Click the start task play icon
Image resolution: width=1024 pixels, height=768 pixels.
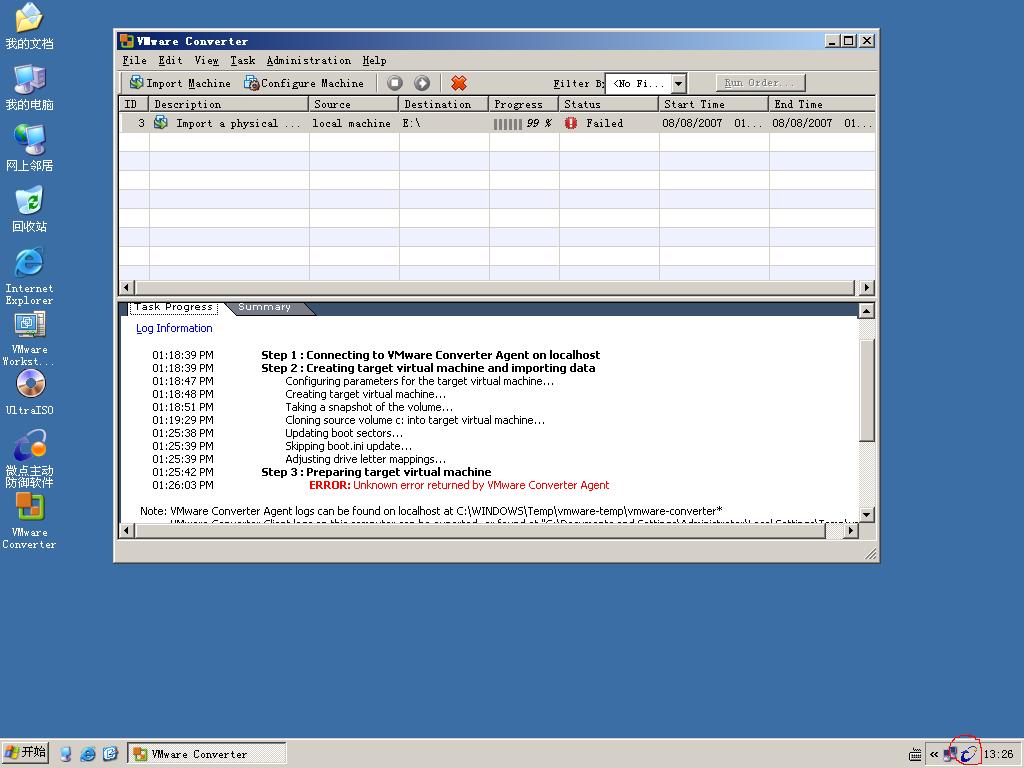pyautogui.click(x=422, y=83)
